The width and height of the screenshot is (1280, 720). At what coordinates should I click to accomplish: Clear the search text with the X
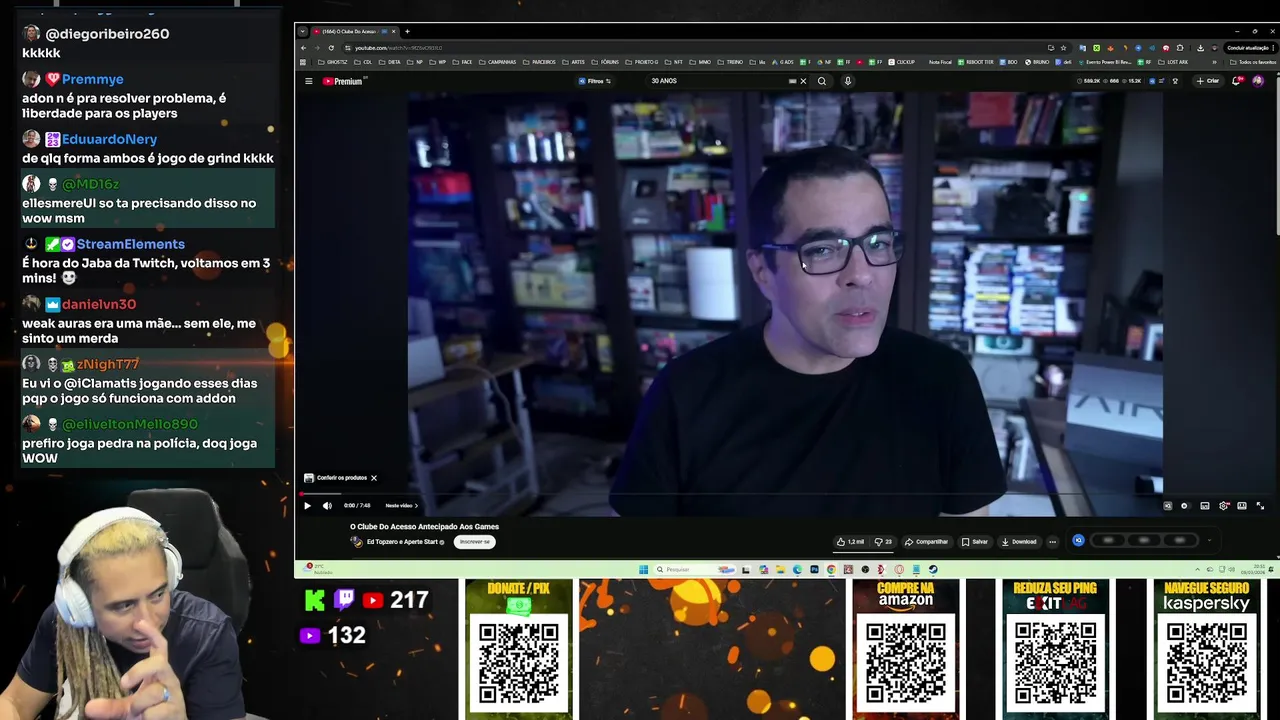point(802,81)
